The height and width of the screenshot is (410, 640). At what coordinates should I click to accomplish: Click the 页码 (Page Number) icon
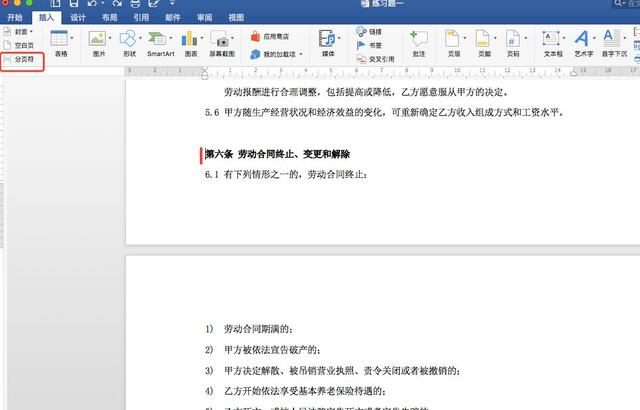(x=513, y=38)
